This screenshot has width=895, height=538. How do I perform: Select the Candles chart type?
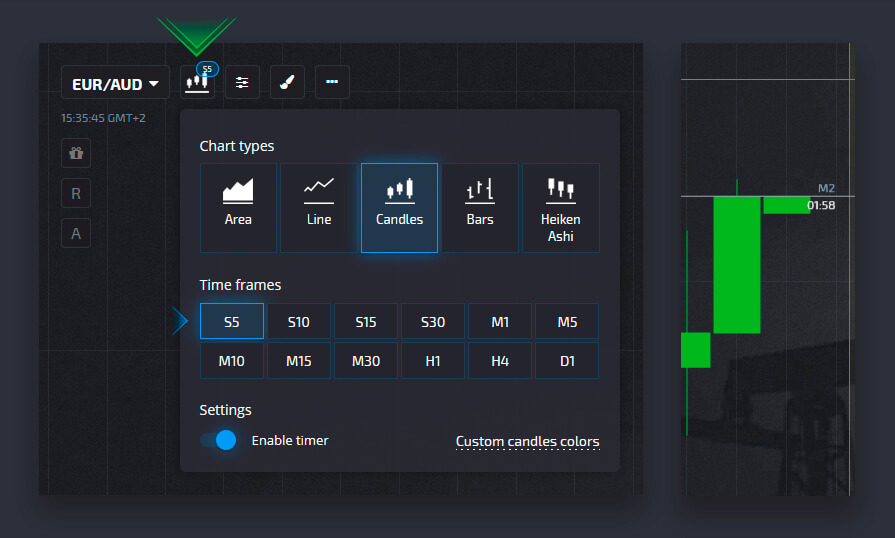400,208
